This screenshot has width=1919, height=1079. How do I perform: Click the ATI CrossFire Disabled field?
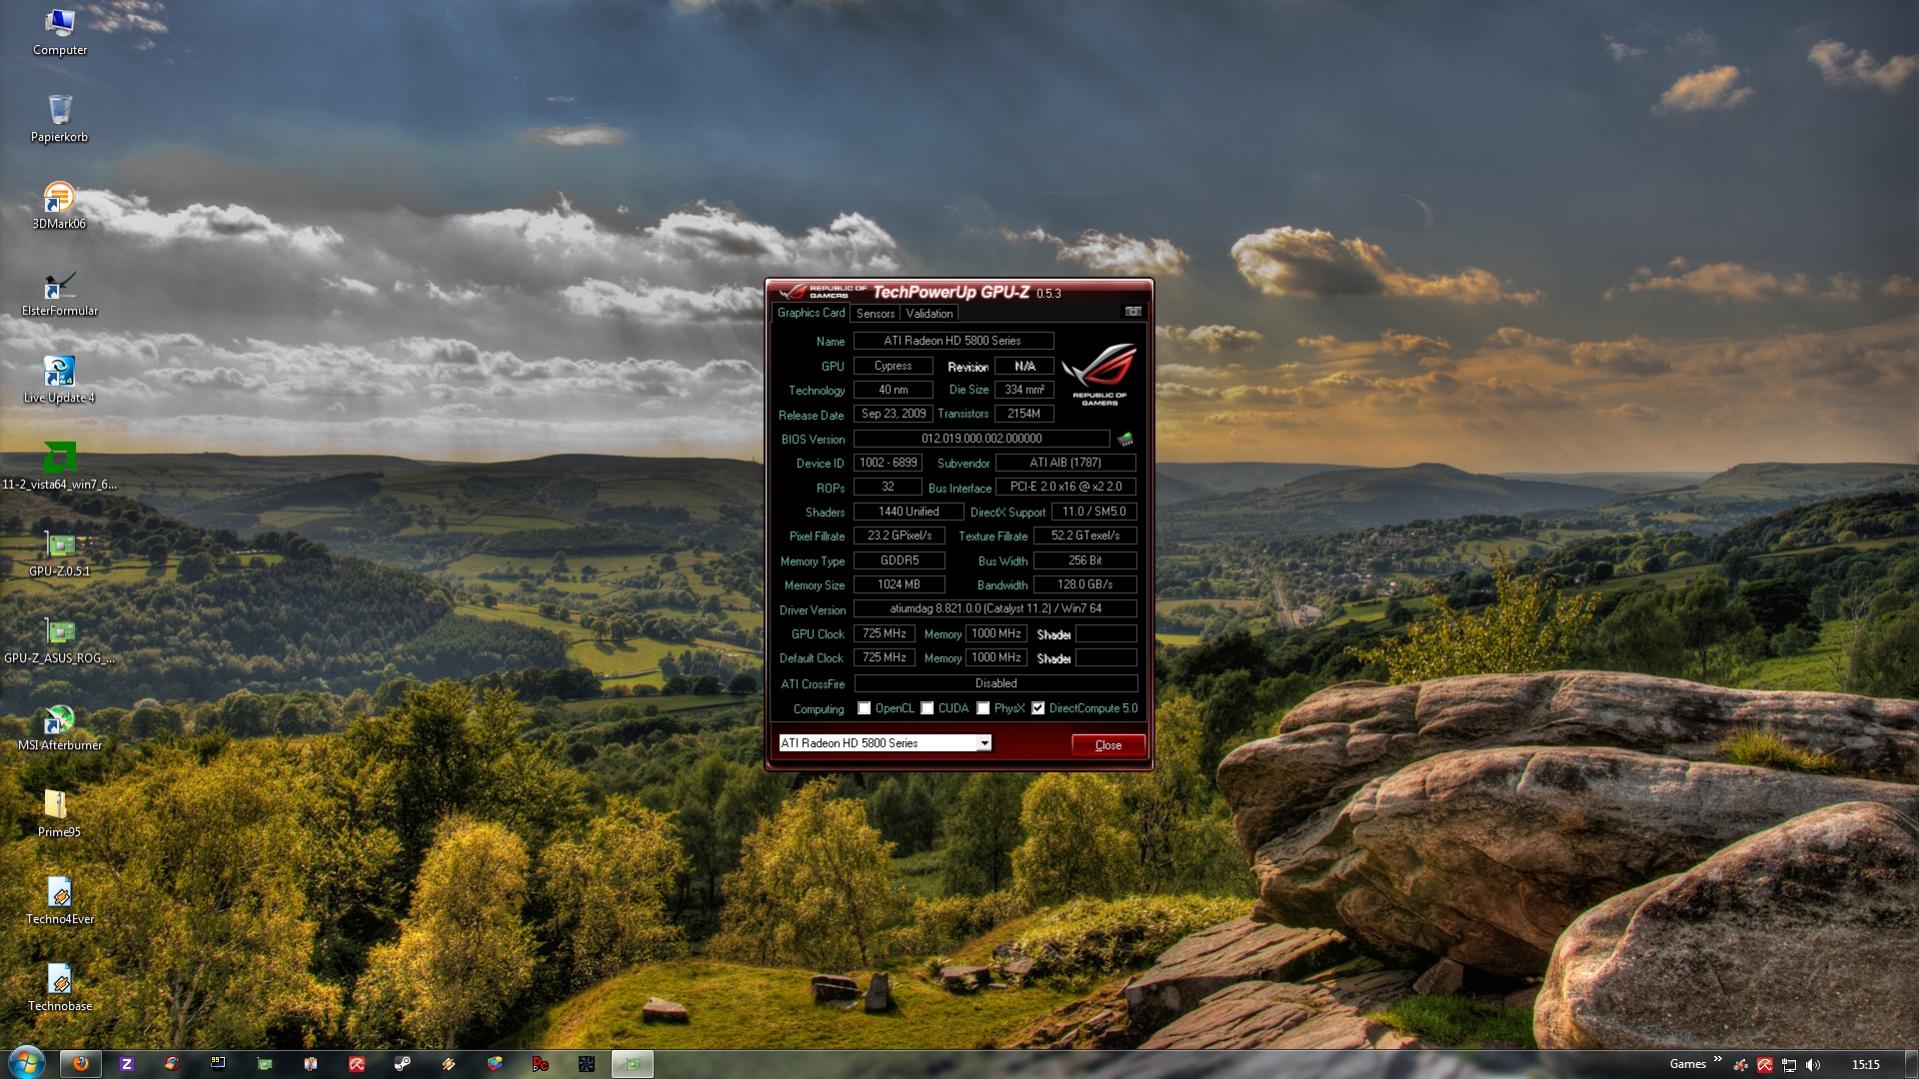coord(996,684)
